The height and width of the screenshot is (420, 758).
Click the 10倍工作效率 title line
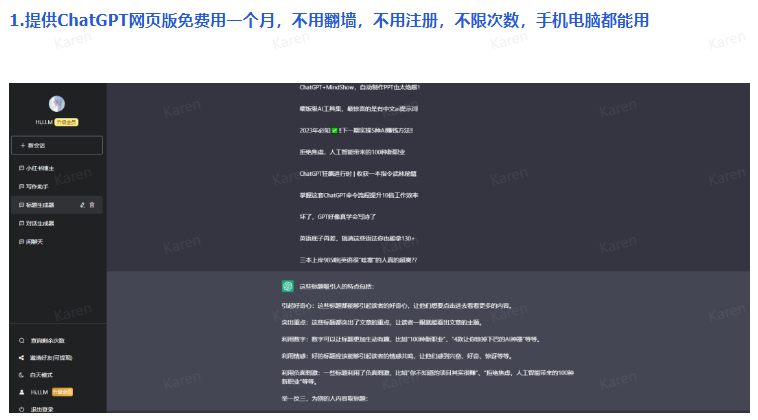point(359,195)
